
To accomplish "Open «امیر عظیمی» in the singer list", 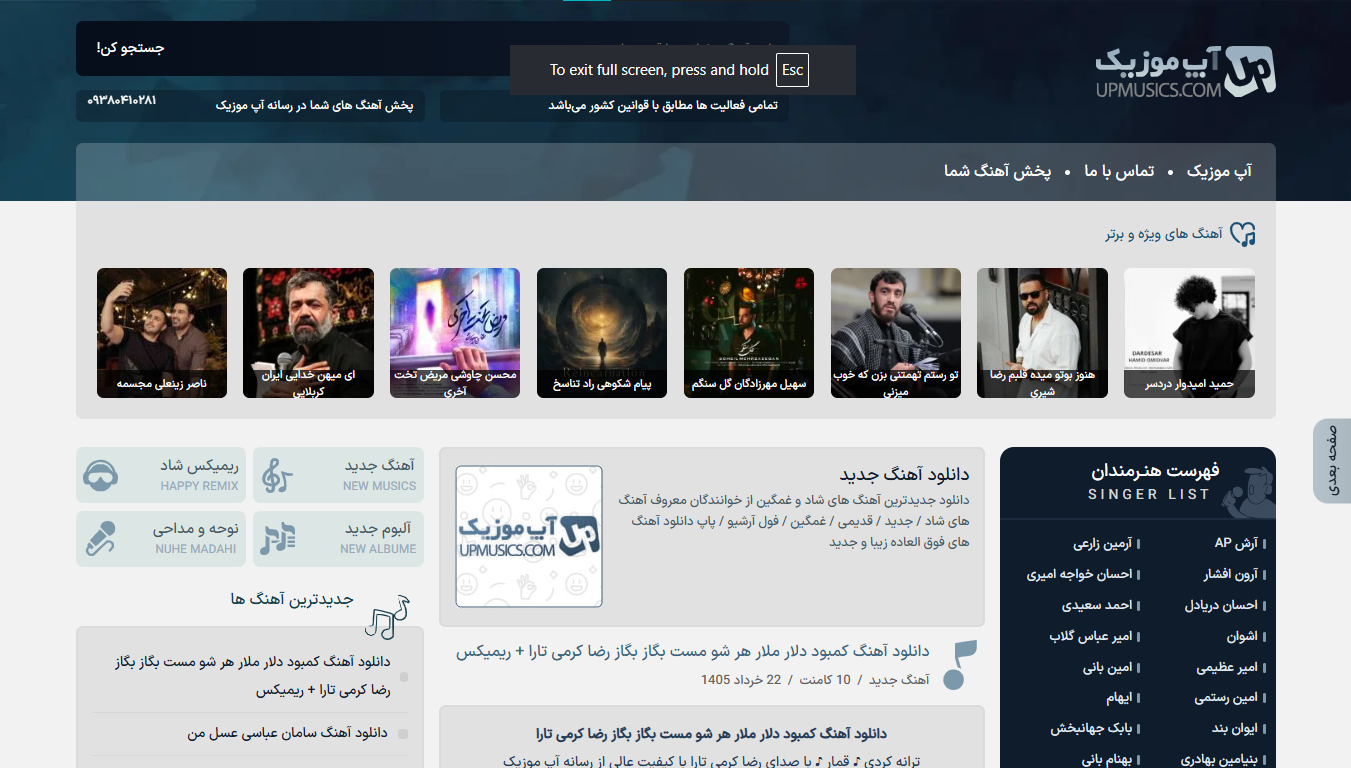I will coord(1227,667).
